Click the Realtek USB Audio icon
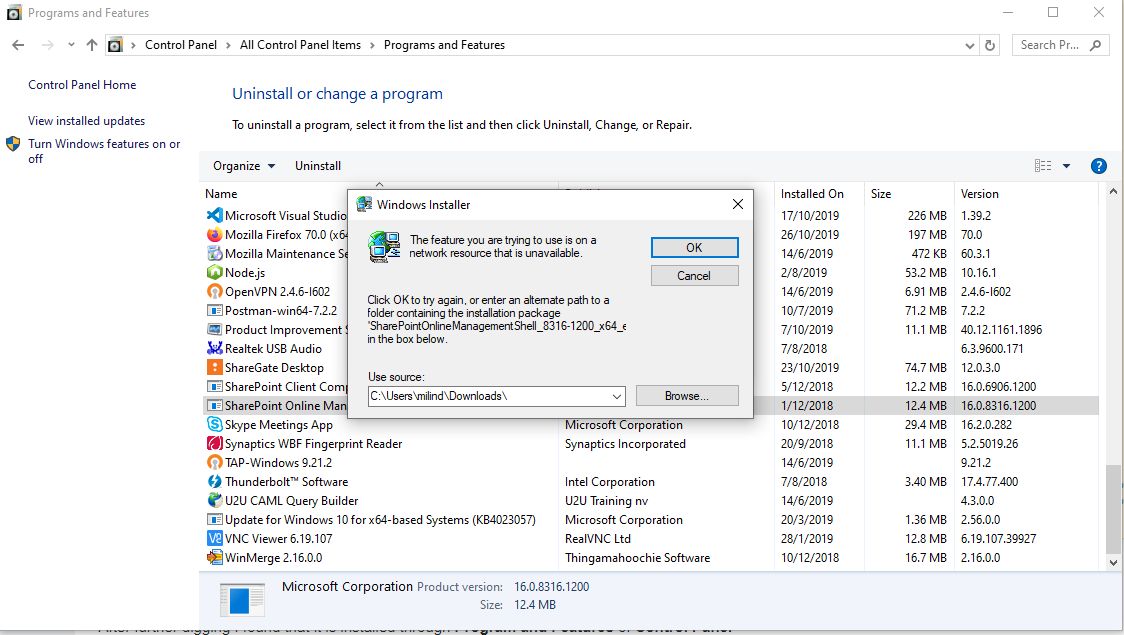The image size is (1124, 635). [x=214, y=348]
